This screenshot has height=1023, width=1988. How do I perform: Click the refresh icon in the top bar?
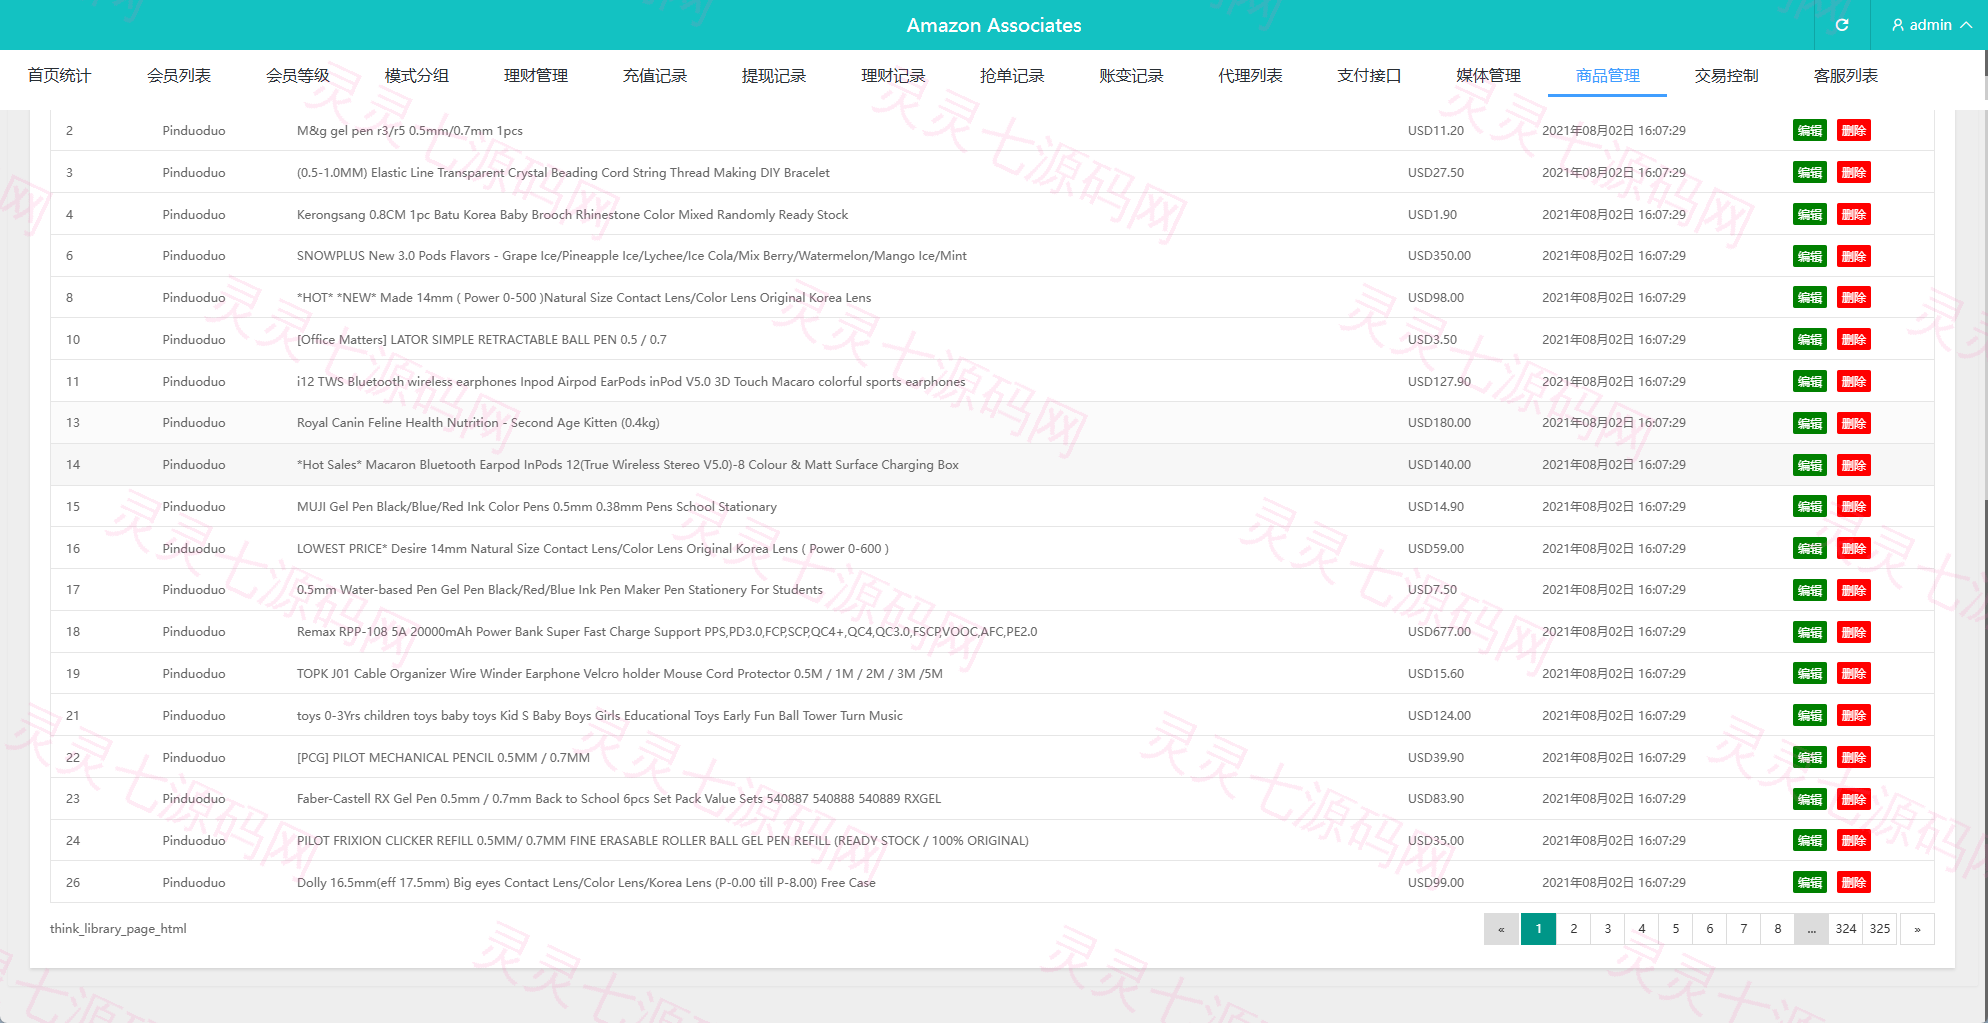point(1842,25)
